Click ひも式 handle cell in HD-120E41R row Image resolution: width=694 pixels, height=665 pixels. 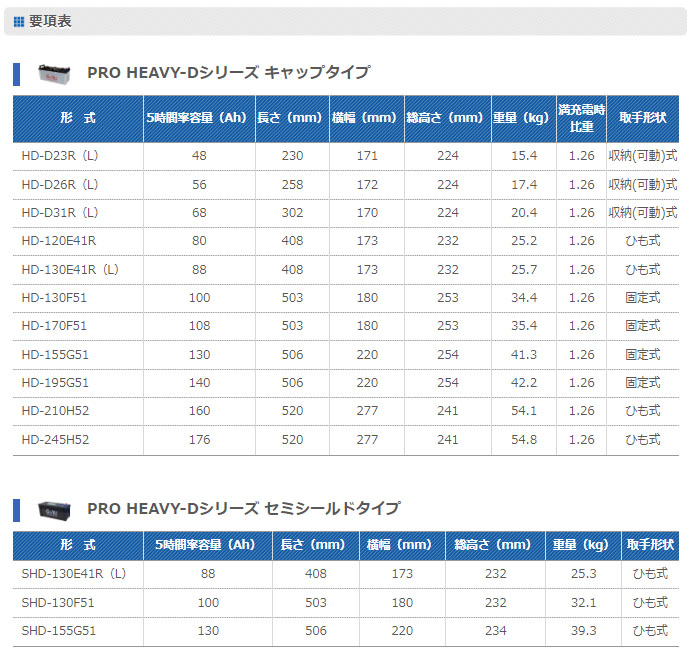pos(643,241)
